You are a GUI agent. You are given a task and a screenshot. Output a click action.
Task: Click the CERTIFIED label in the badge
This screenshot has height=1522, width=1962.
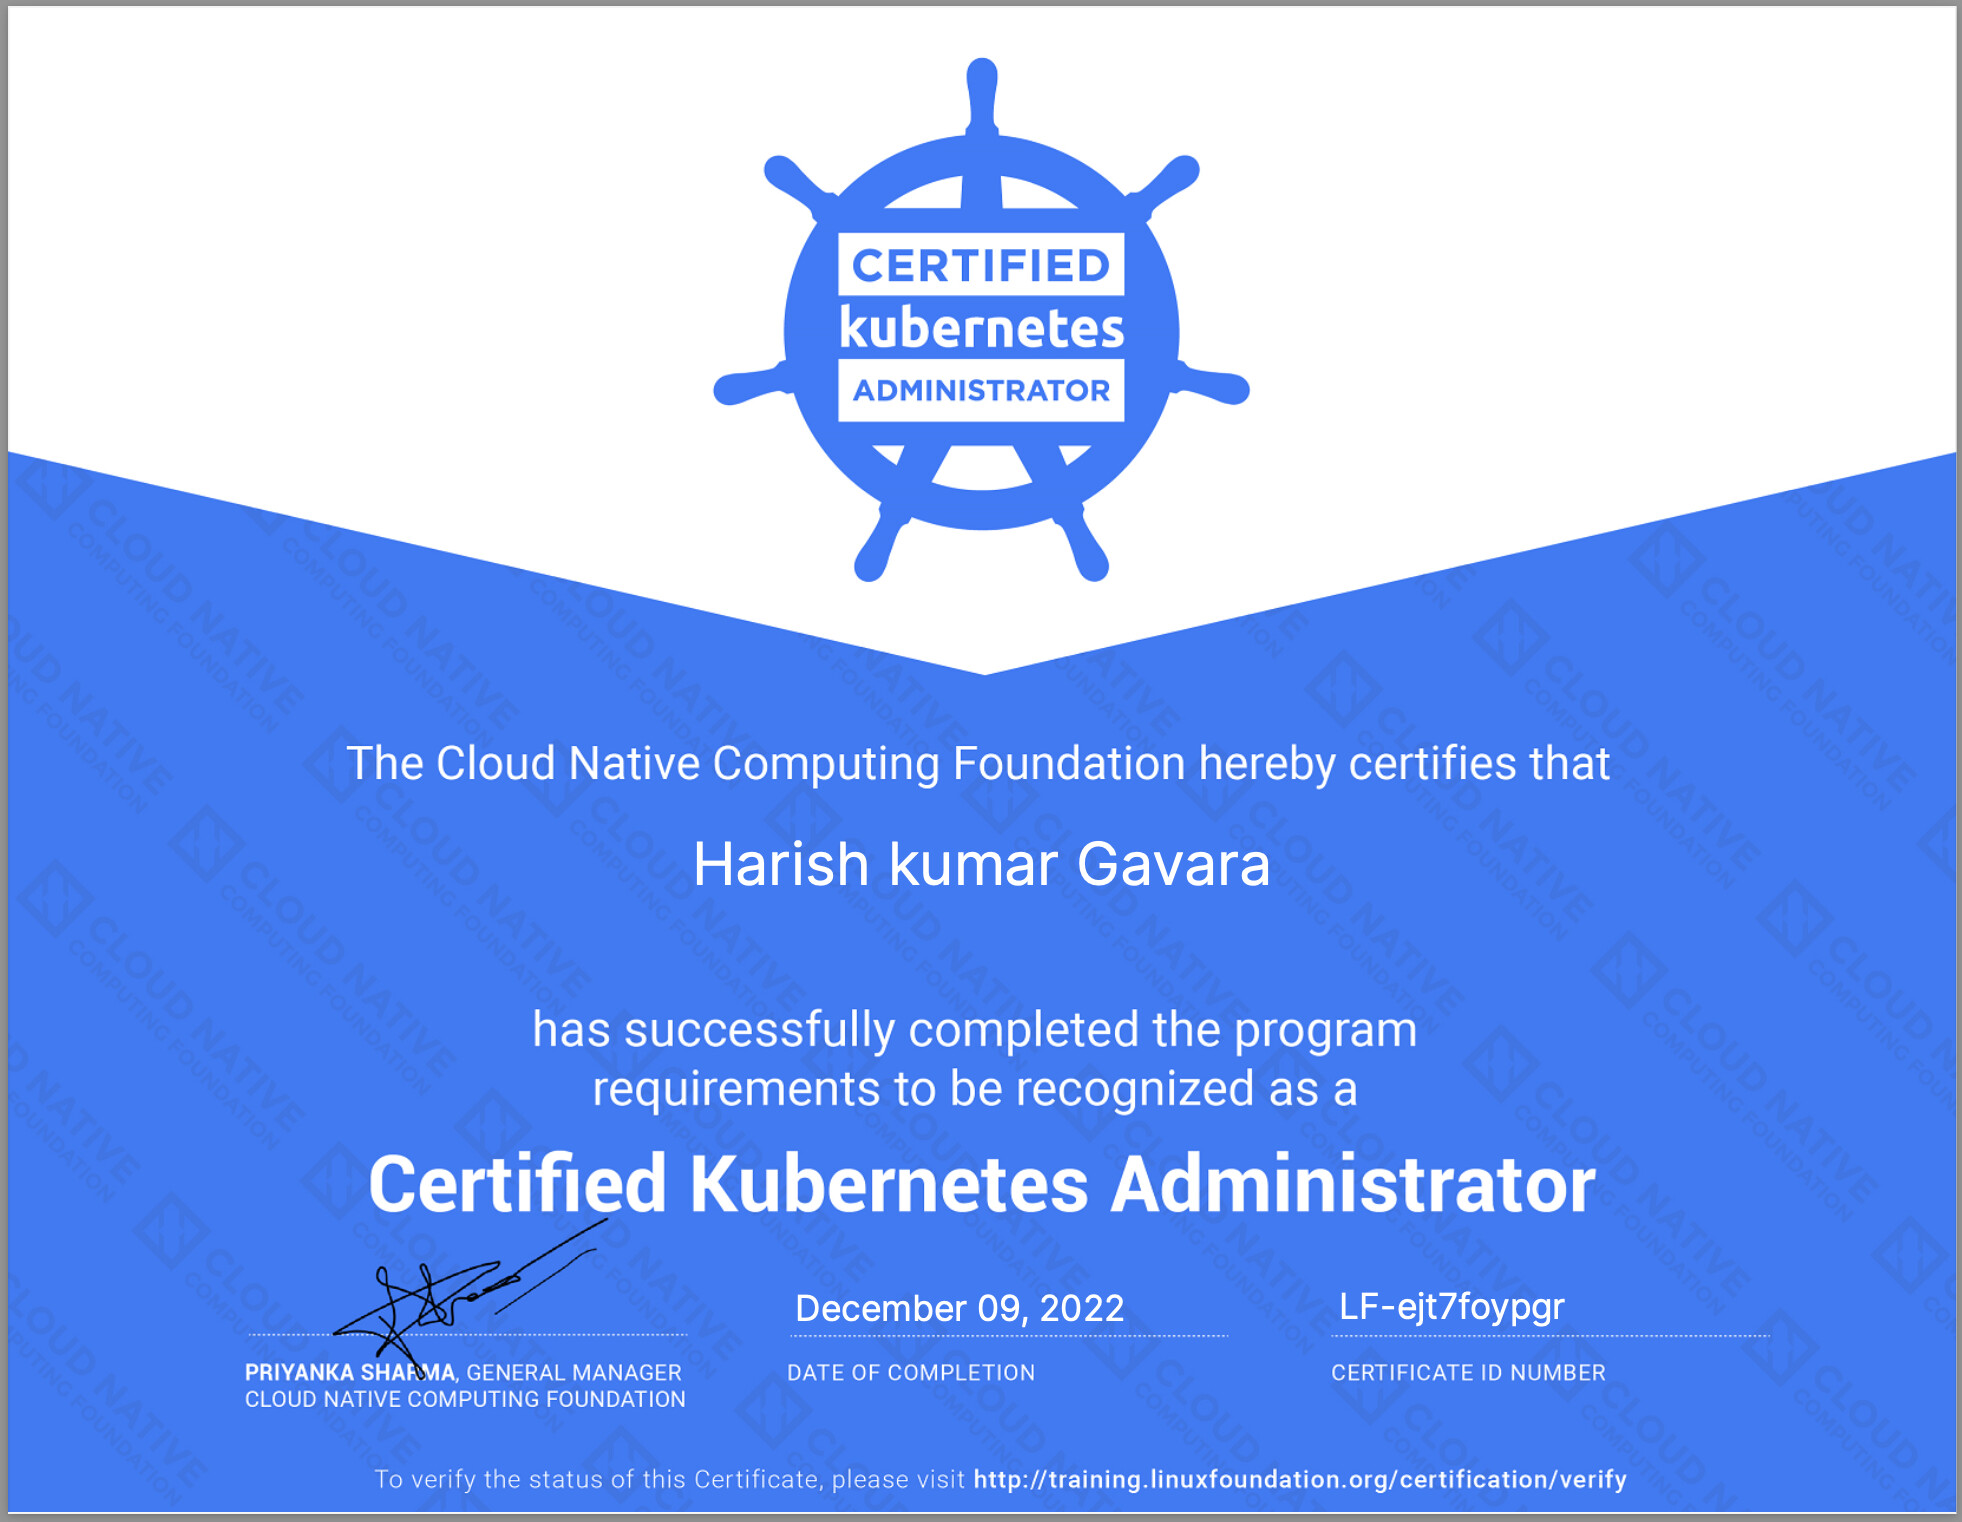[981, 266]
